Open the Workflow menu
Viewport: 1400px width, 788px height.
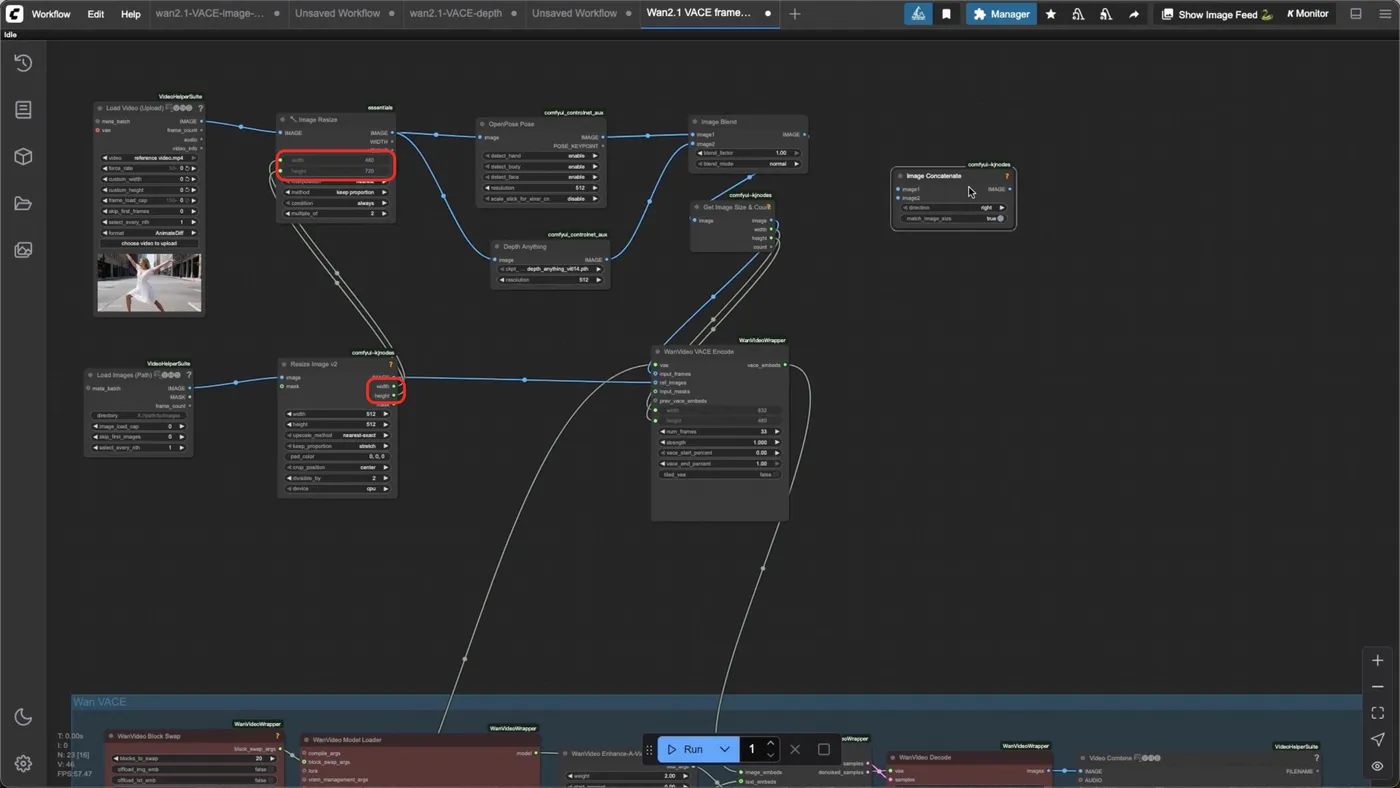pos(51,14)
